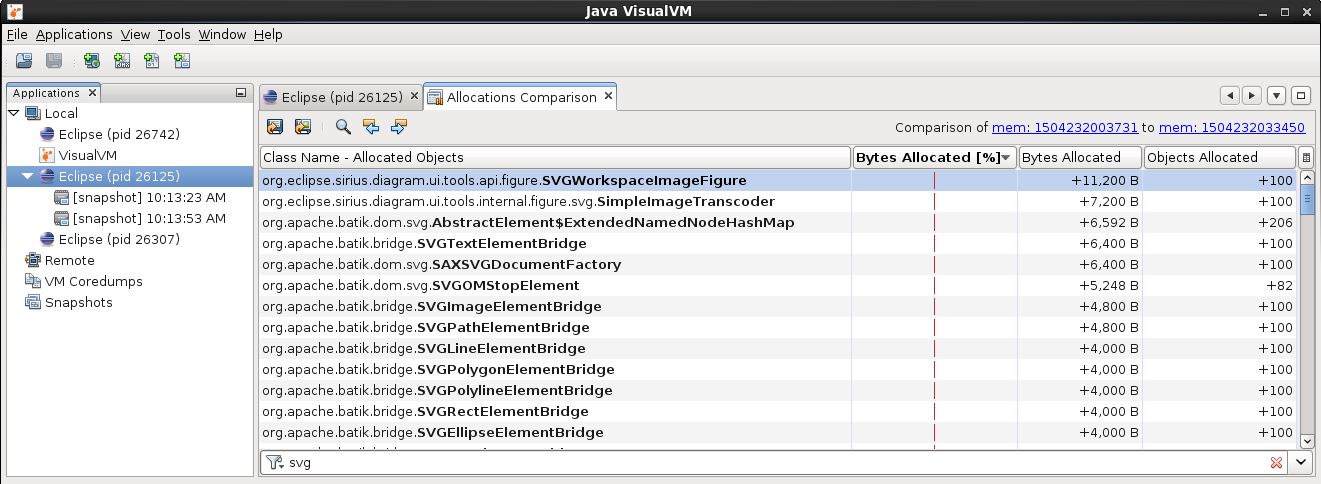Screen dimensions: 1321x484
Task: Select Eclipse (pid 26307) in tree
Action: coord(119,239)
